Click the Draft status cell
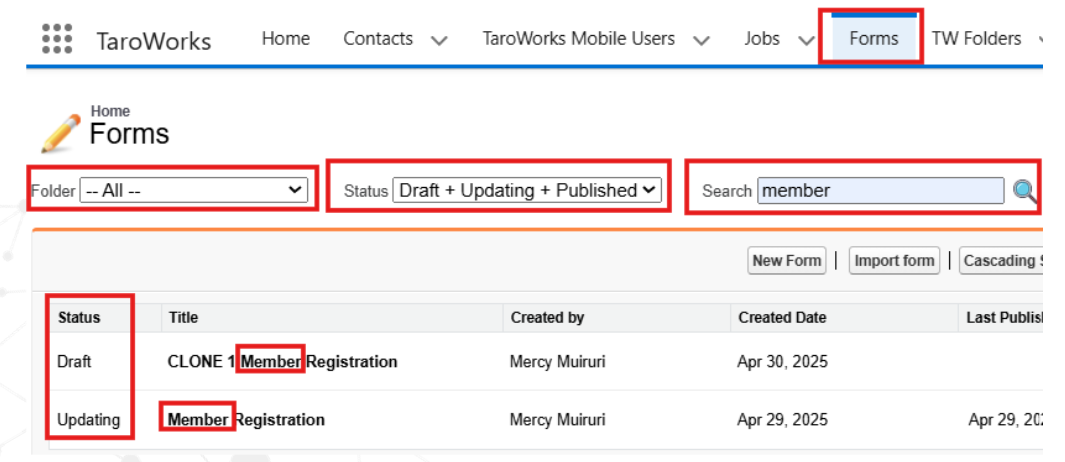Screen dimensions: 1065x462 pyautogui.click(x=74, y=361)
